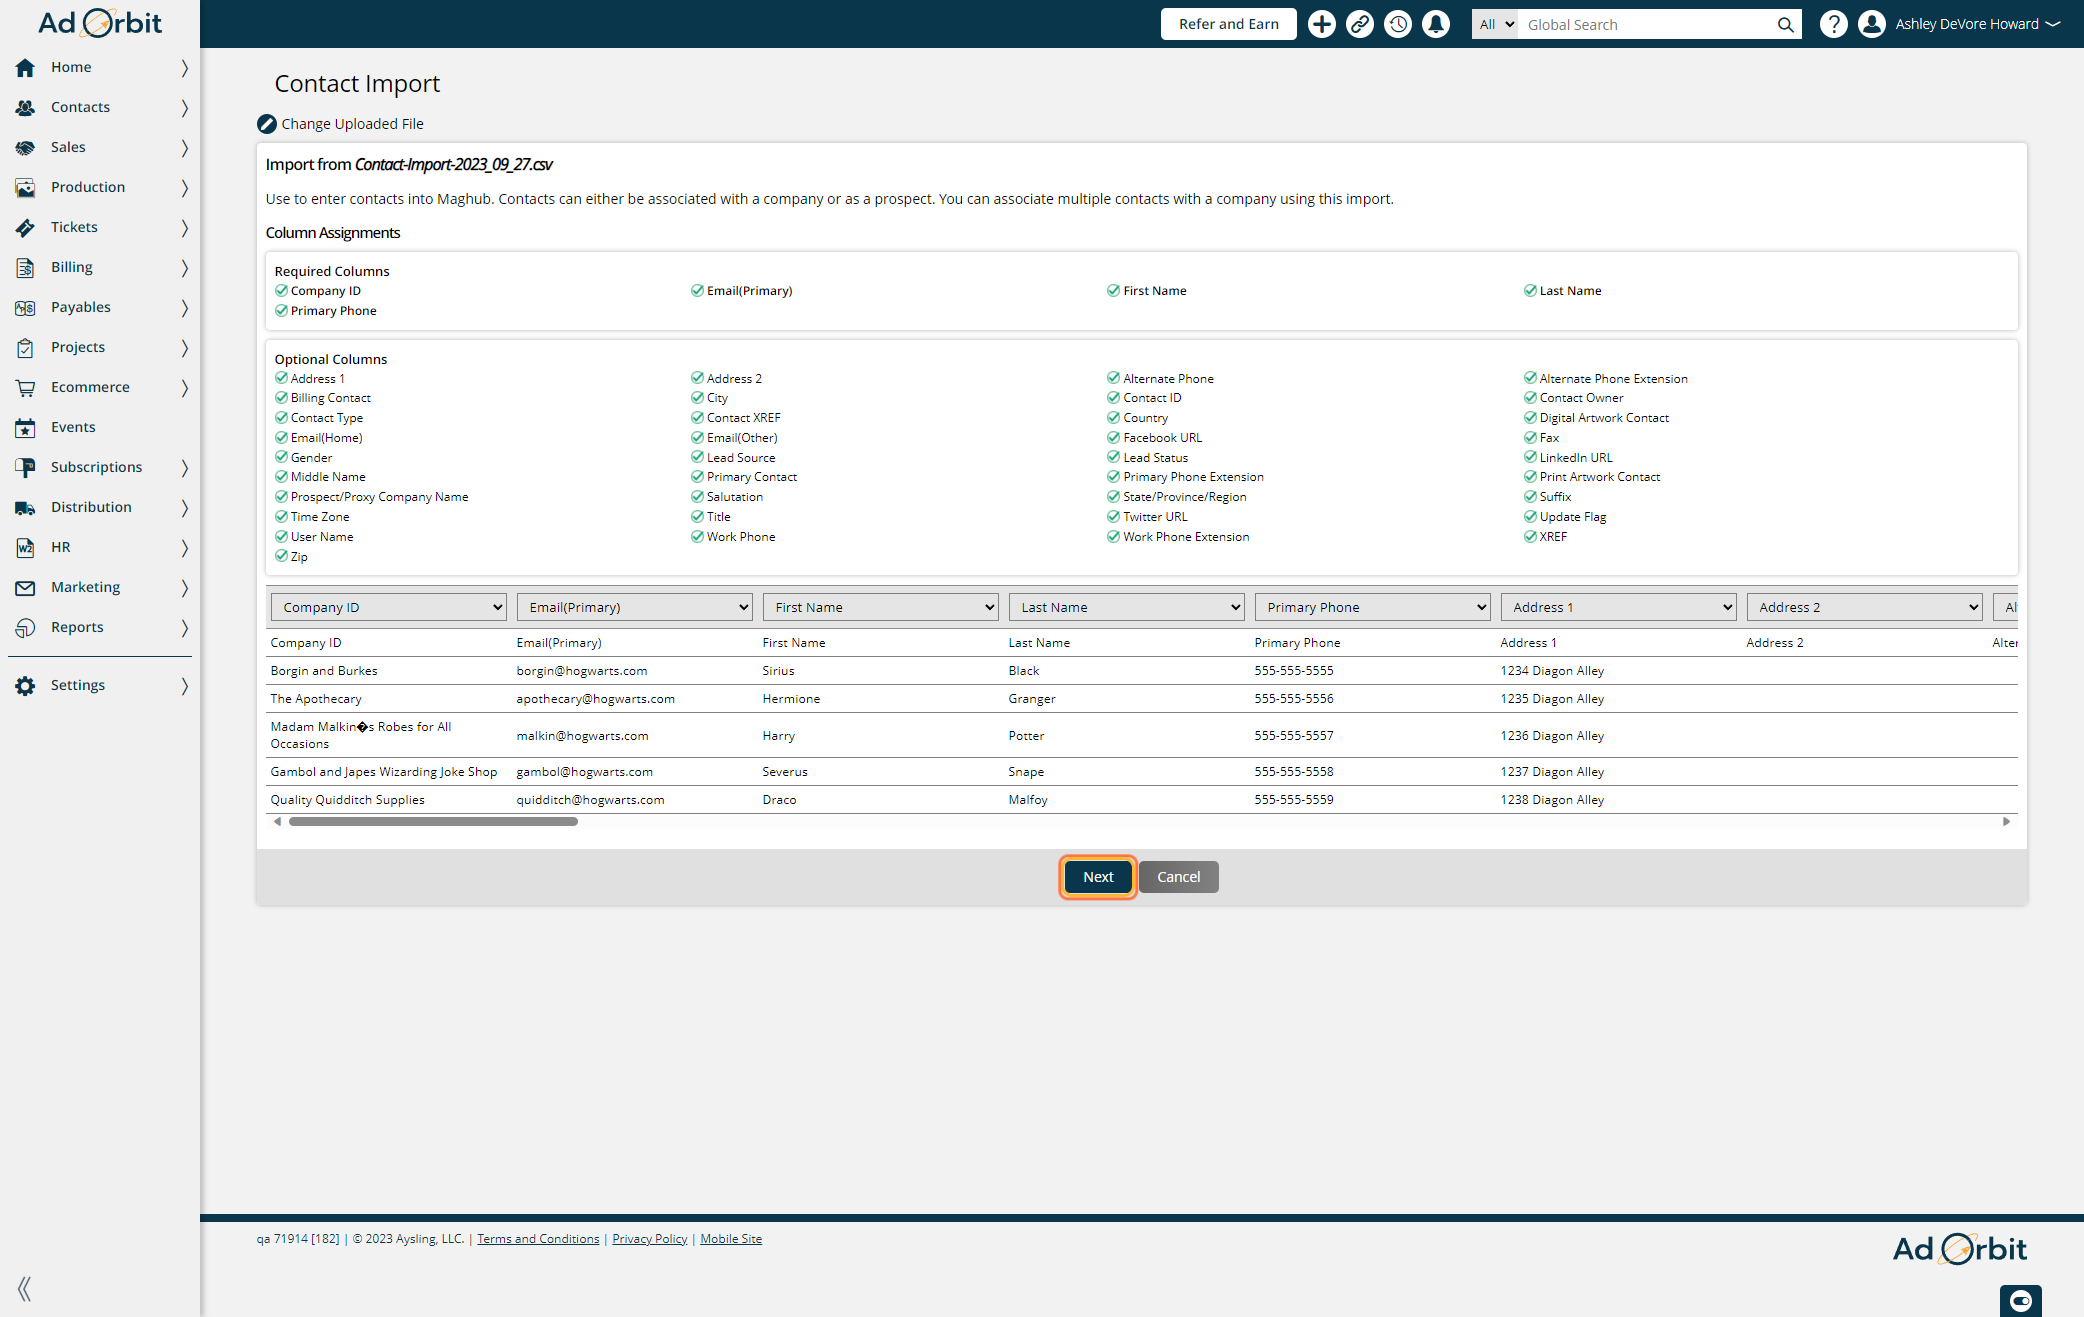Click the Company ID required column checkmark
This screenshot has width=2084, height=1317.
click(x=281, y=291)
